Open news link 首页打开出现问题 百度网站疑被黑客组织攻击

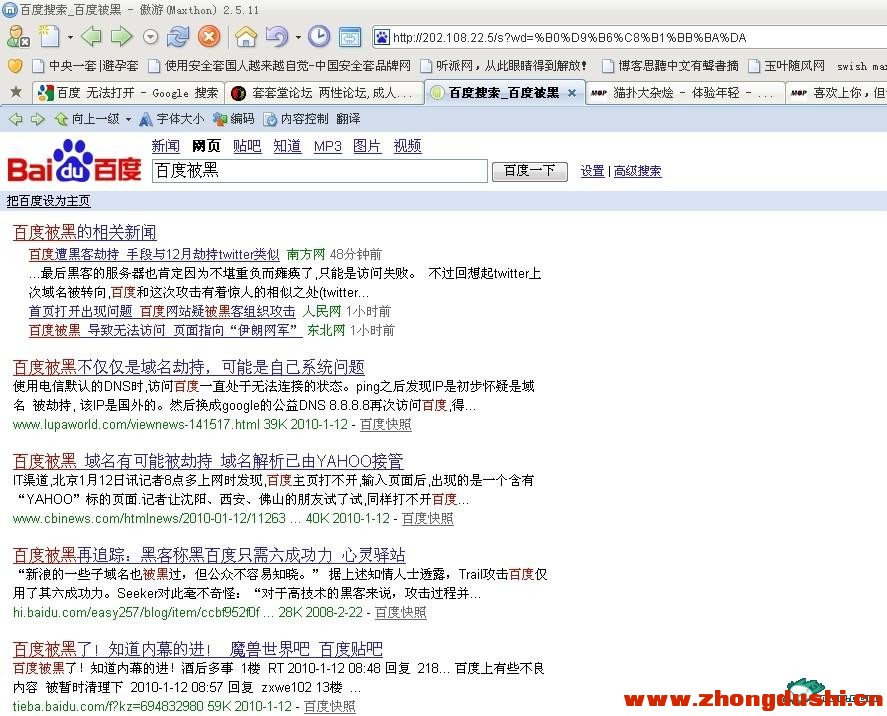(162, 311)
